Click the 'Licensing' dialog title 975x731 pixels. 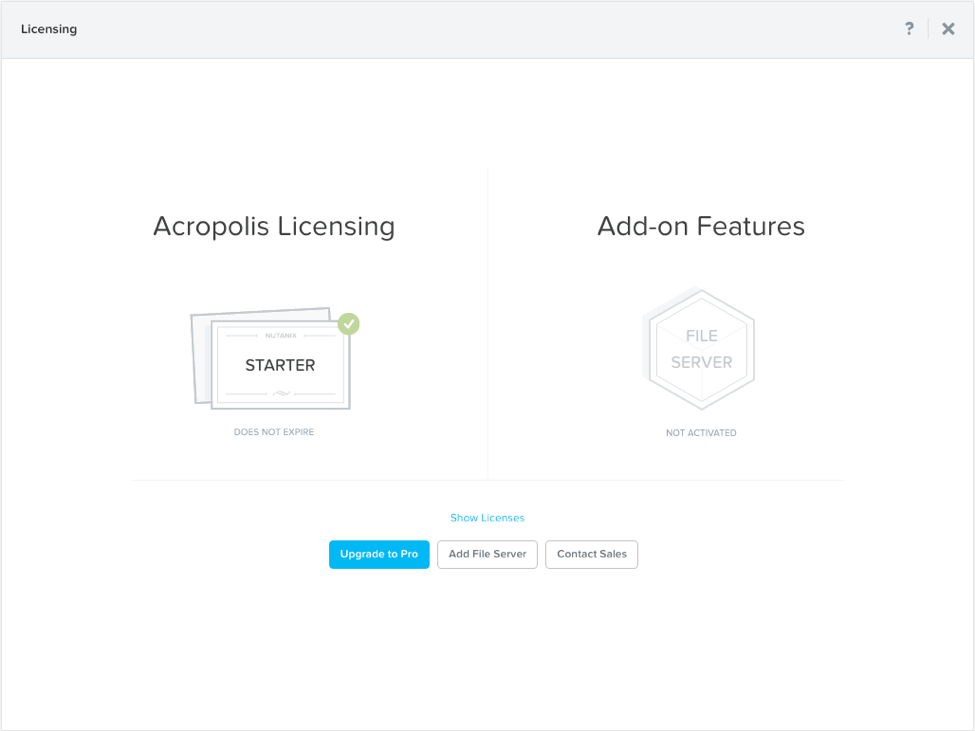pos(49,29)
